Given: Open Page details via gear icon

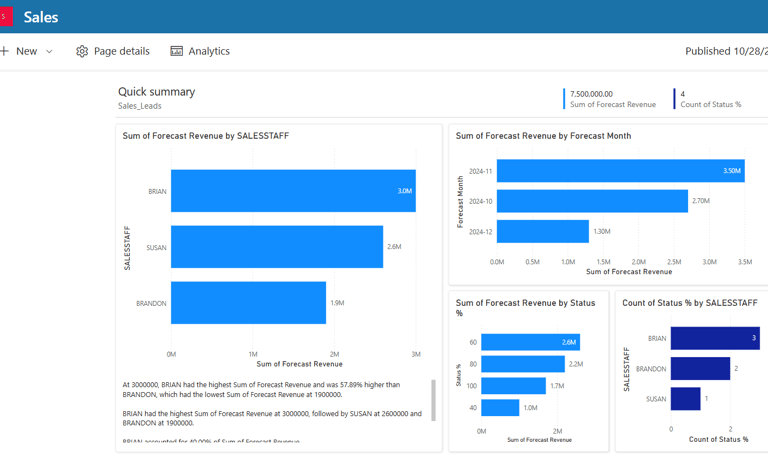Looking at the screenshot, I should point(82,51).
